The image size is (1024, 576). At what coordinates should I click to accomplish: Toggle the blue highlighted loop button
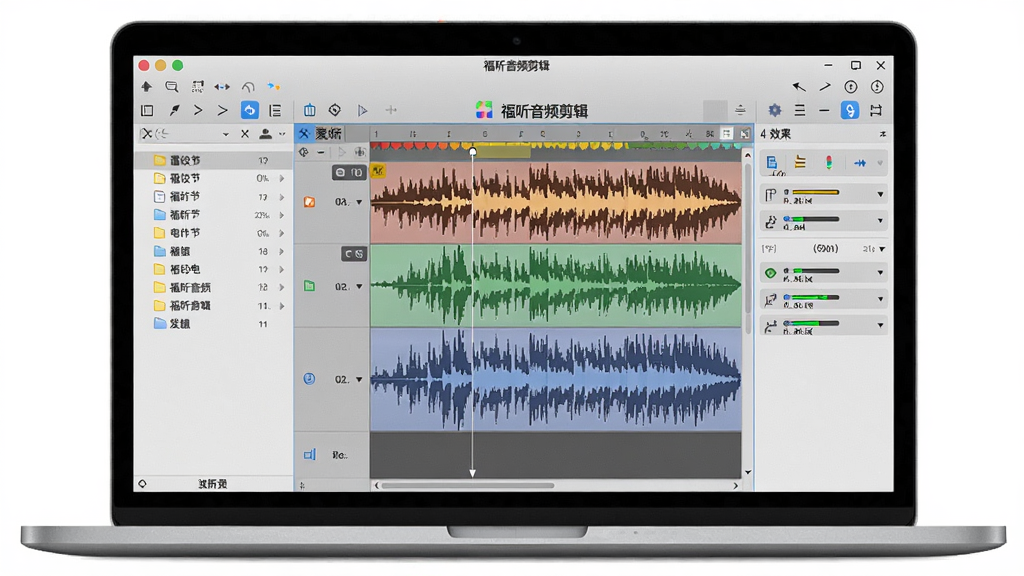pos(249,110)
